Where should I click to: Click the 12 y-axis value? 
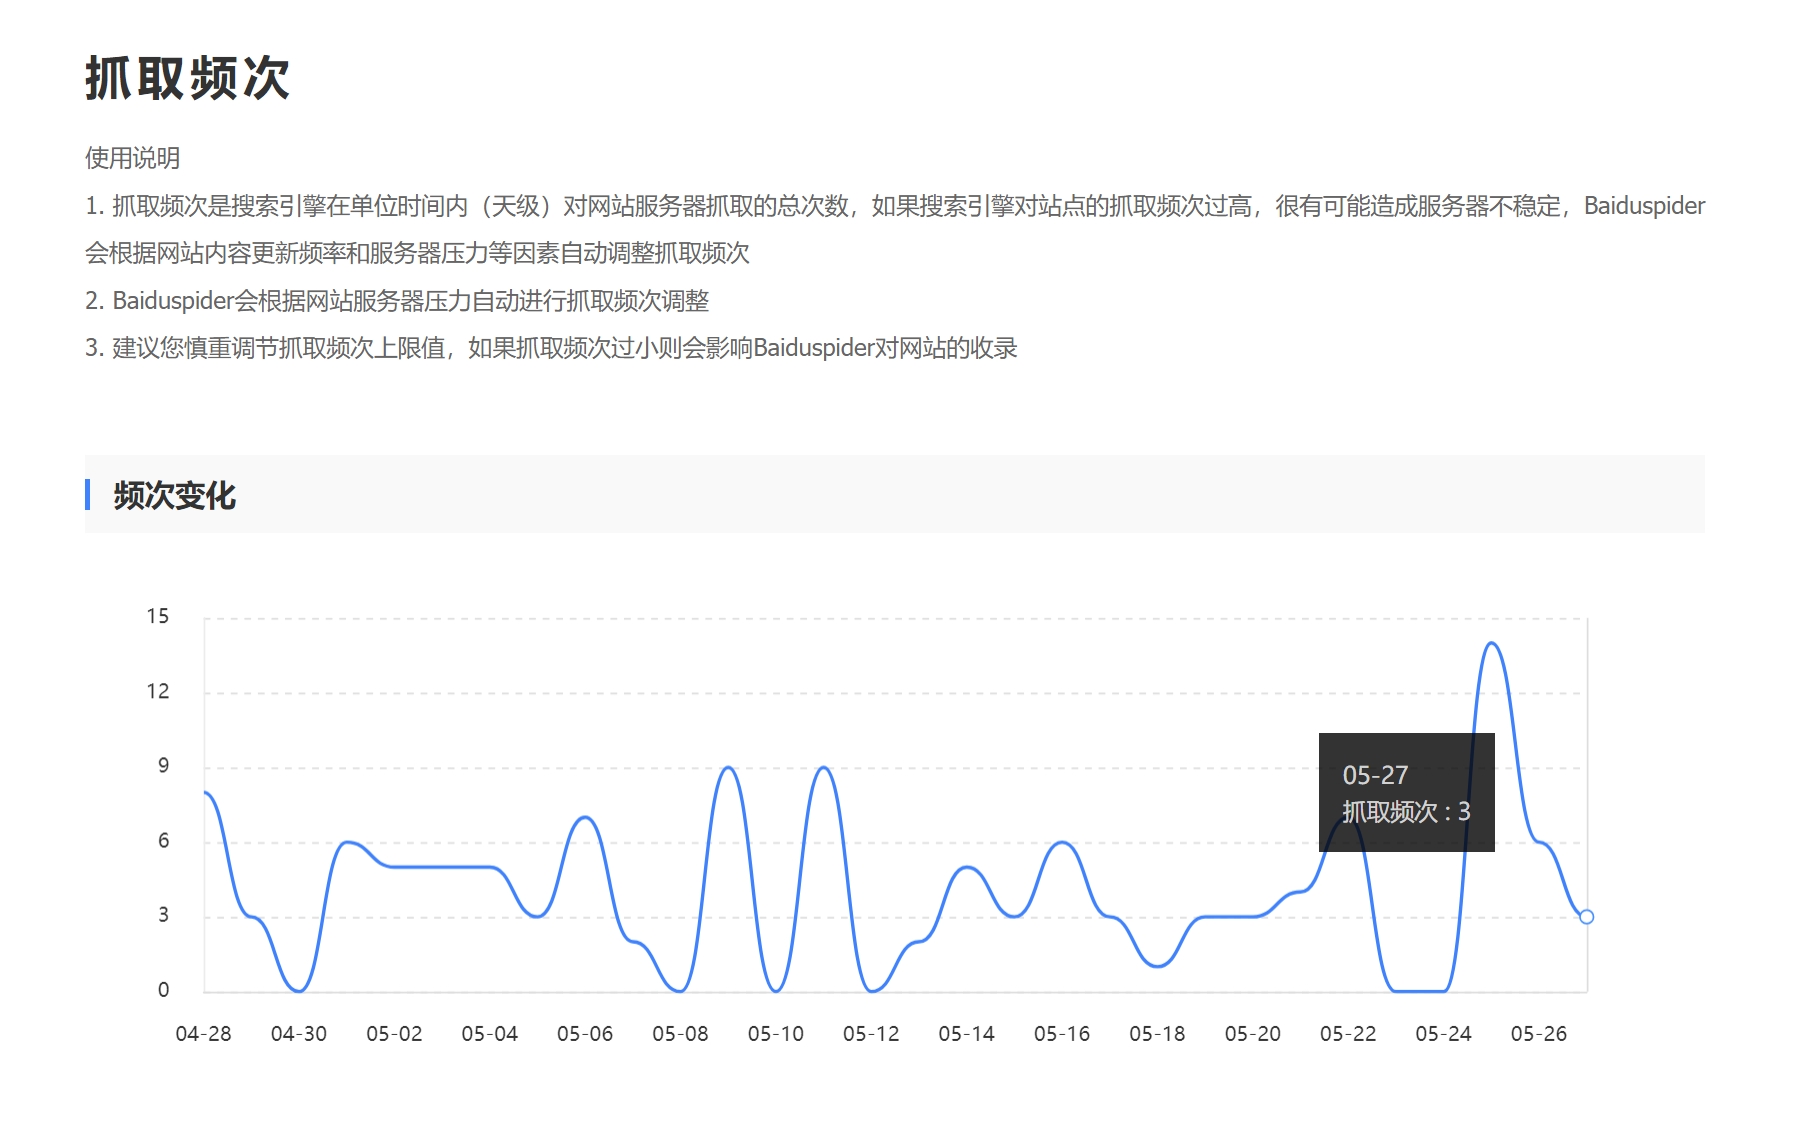(158, 691)
